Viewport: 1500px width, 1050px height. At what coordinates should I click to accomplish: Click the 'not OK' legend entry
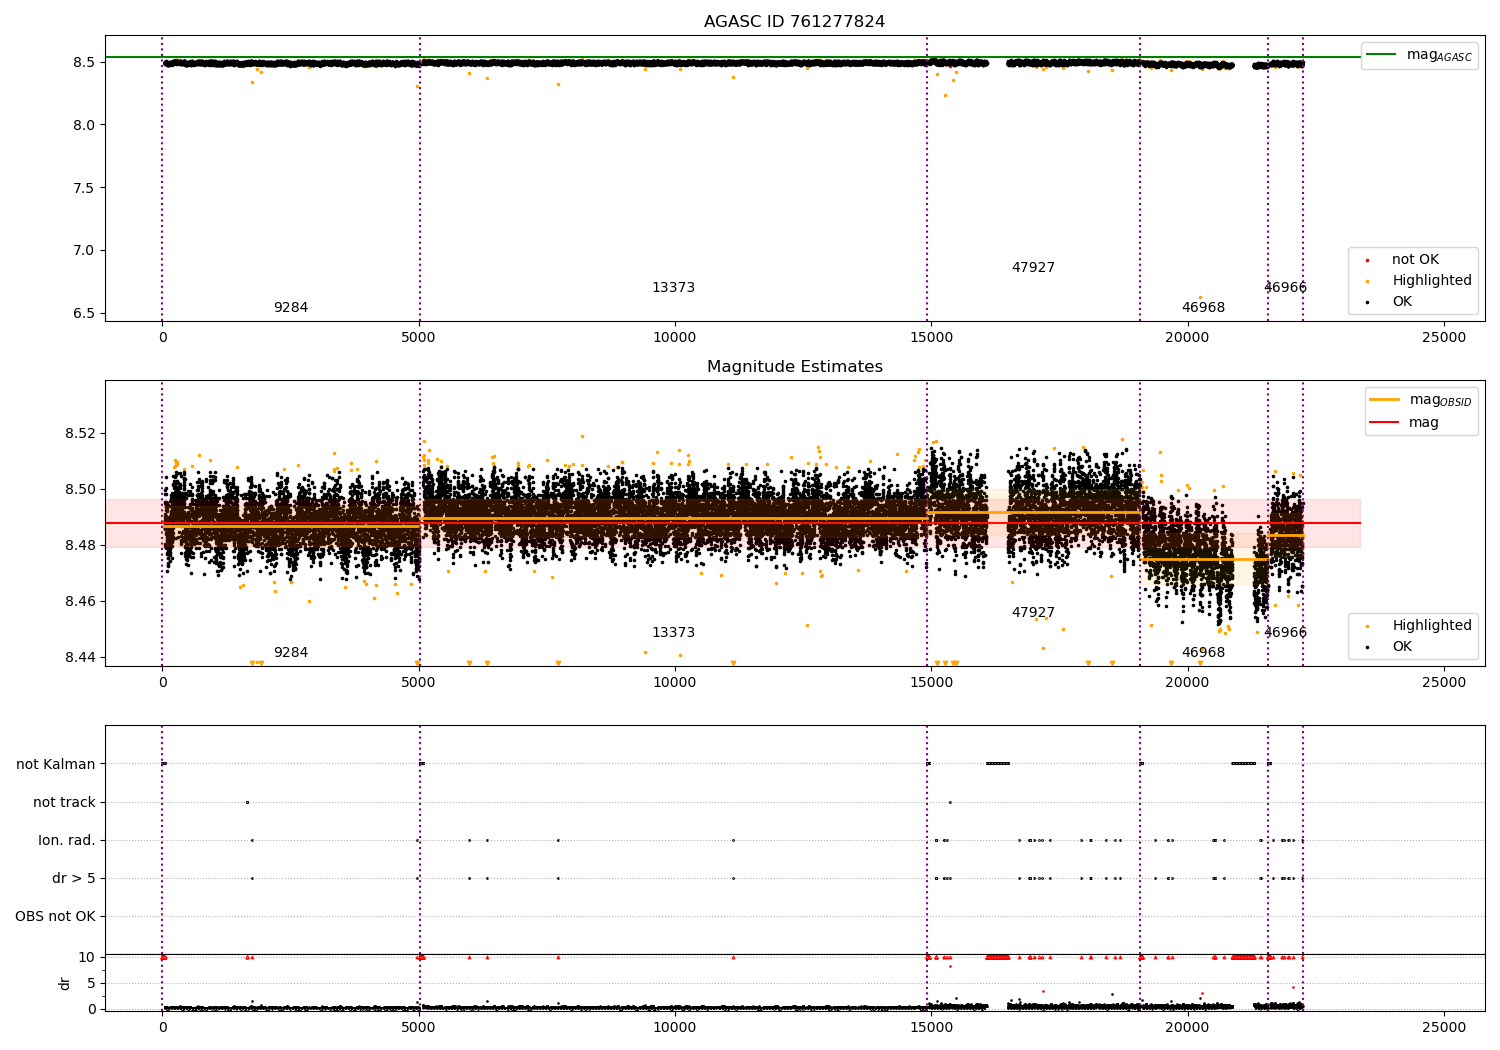coord(1415,260)
